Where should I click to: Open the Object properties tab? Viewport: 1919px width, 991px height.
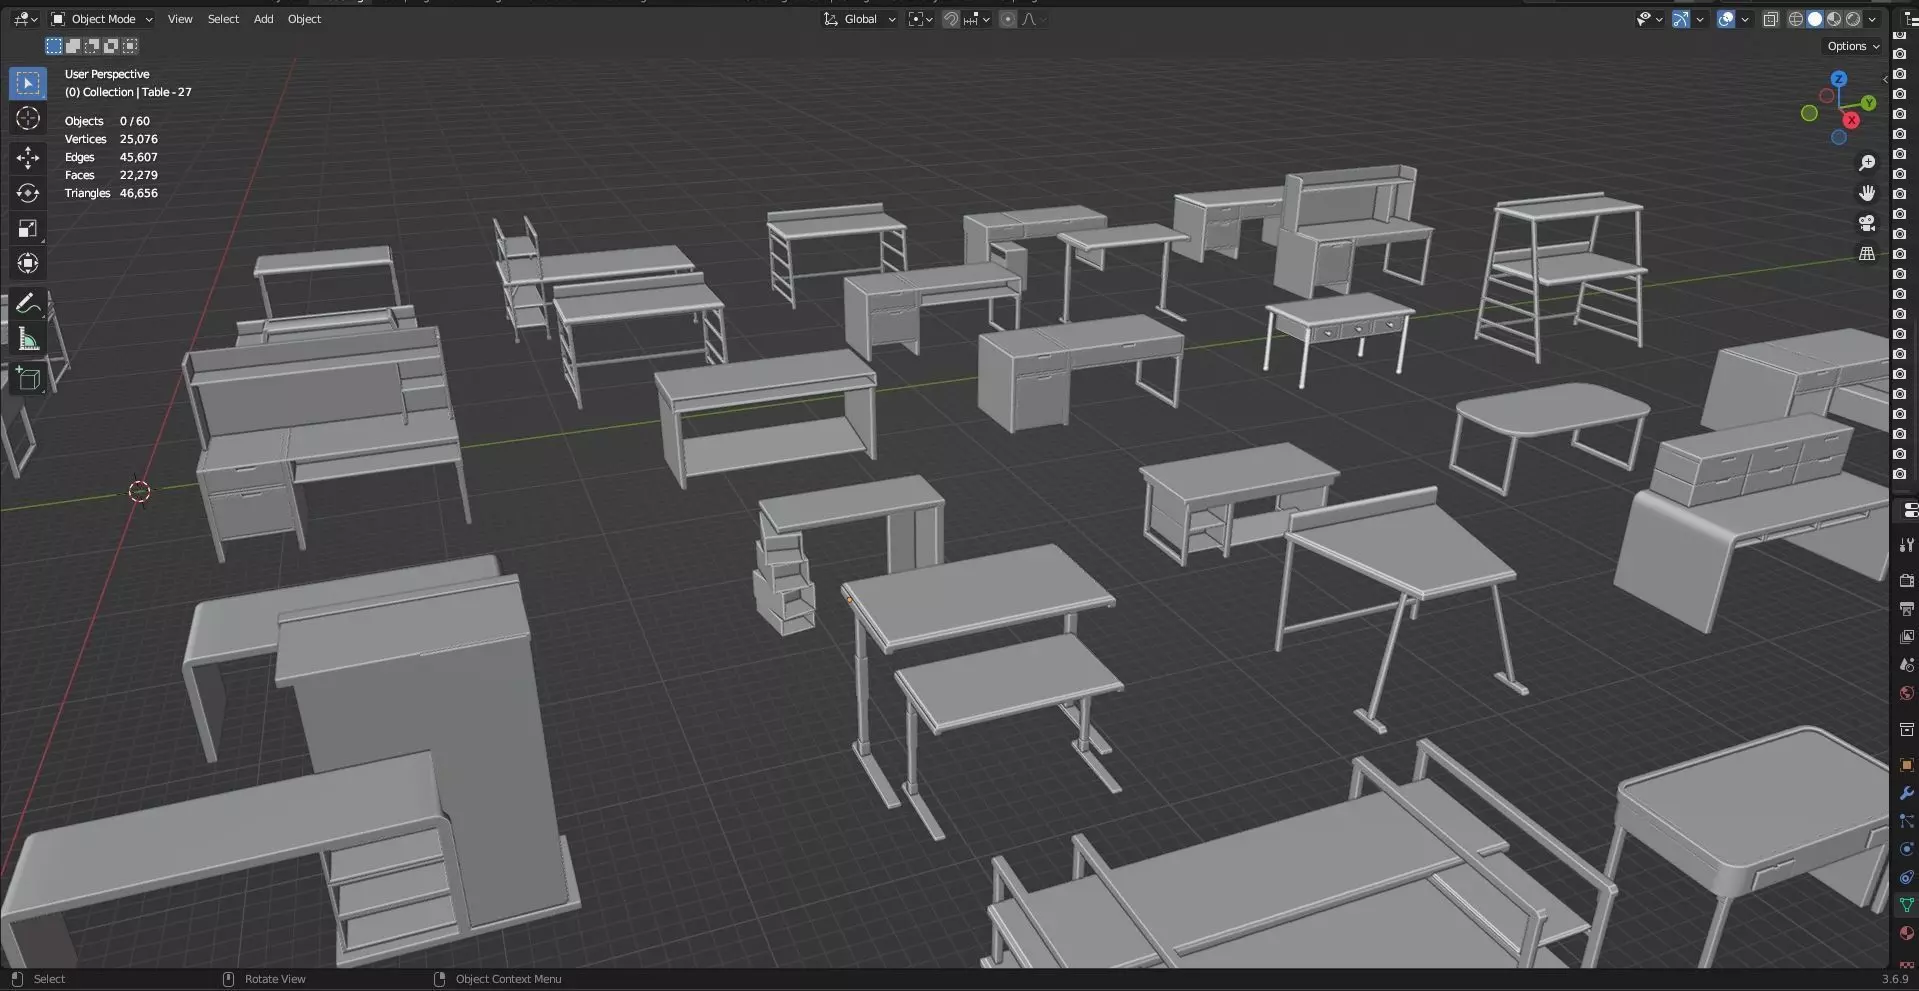pyautogui.click(x=1906, y=765)
